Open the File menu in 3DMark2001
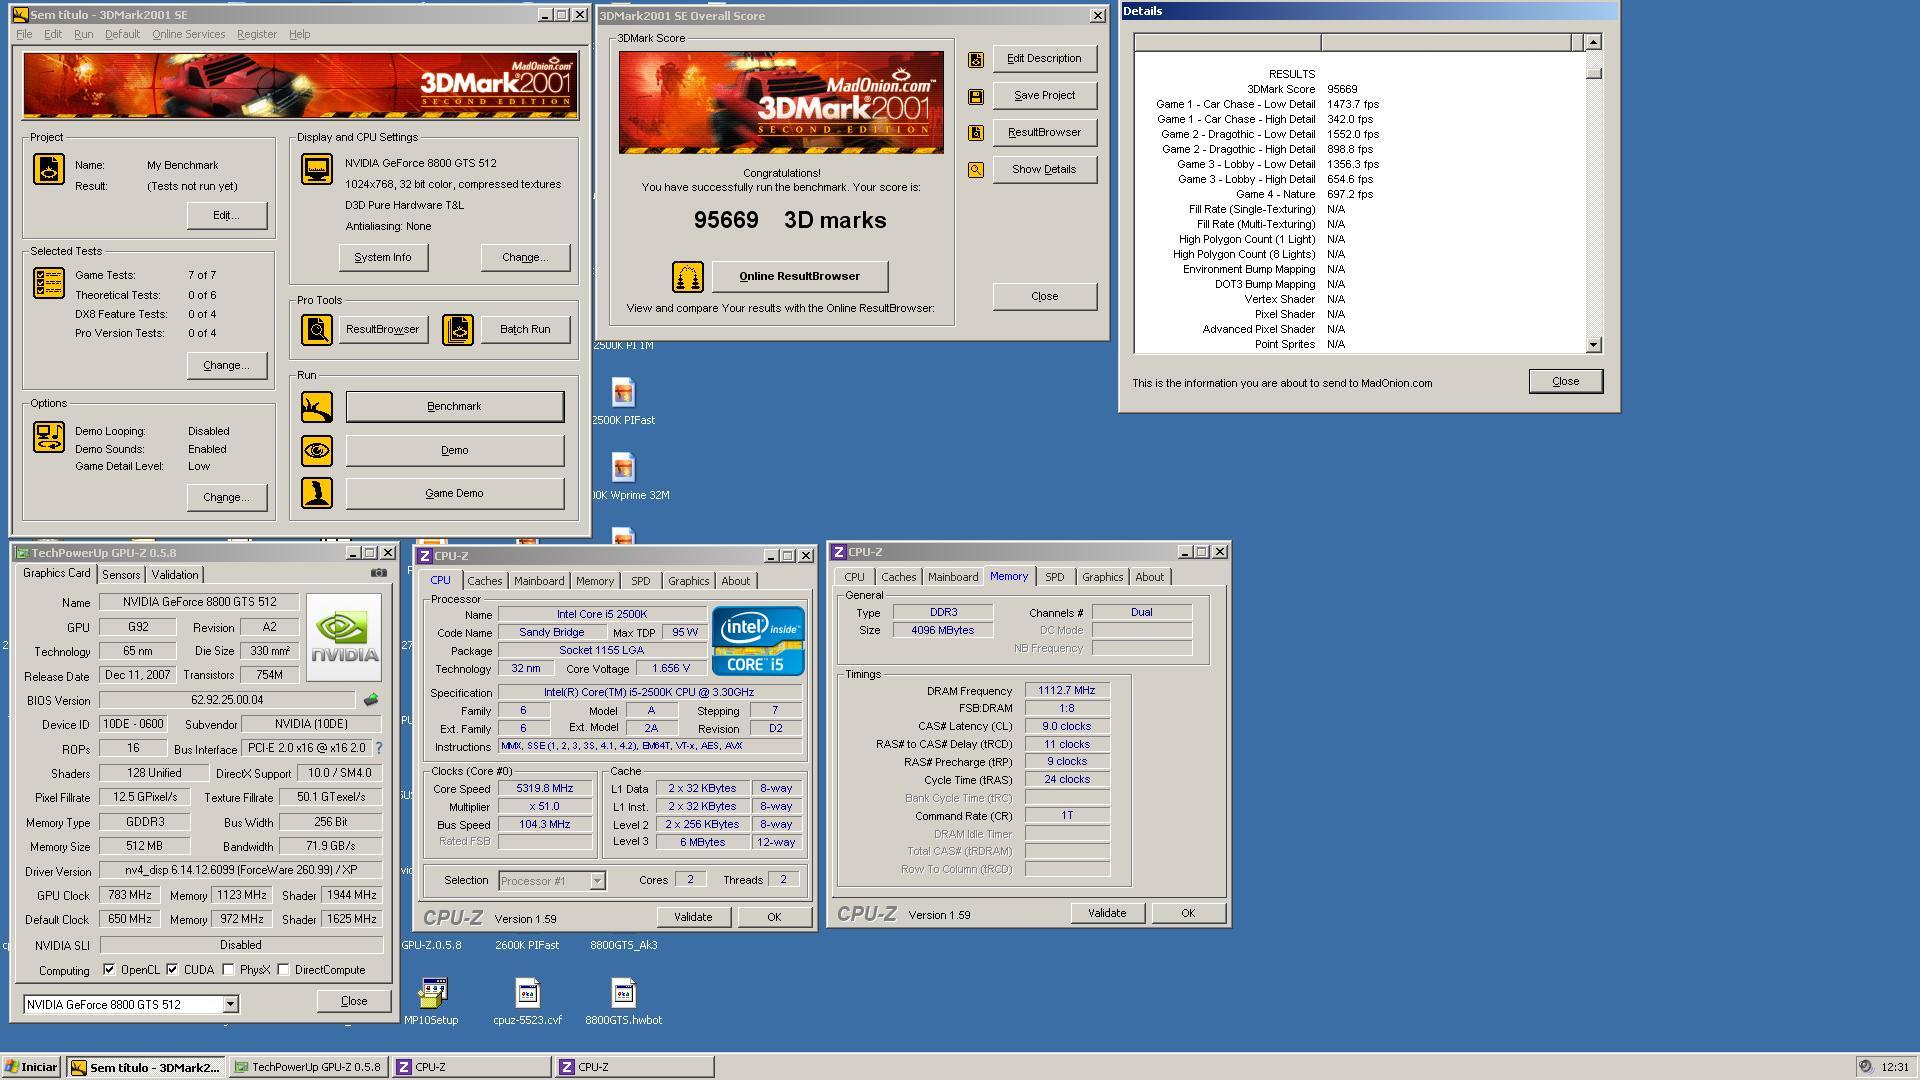The width and height of the screenshot is (1920, 1080). point(24,34)
